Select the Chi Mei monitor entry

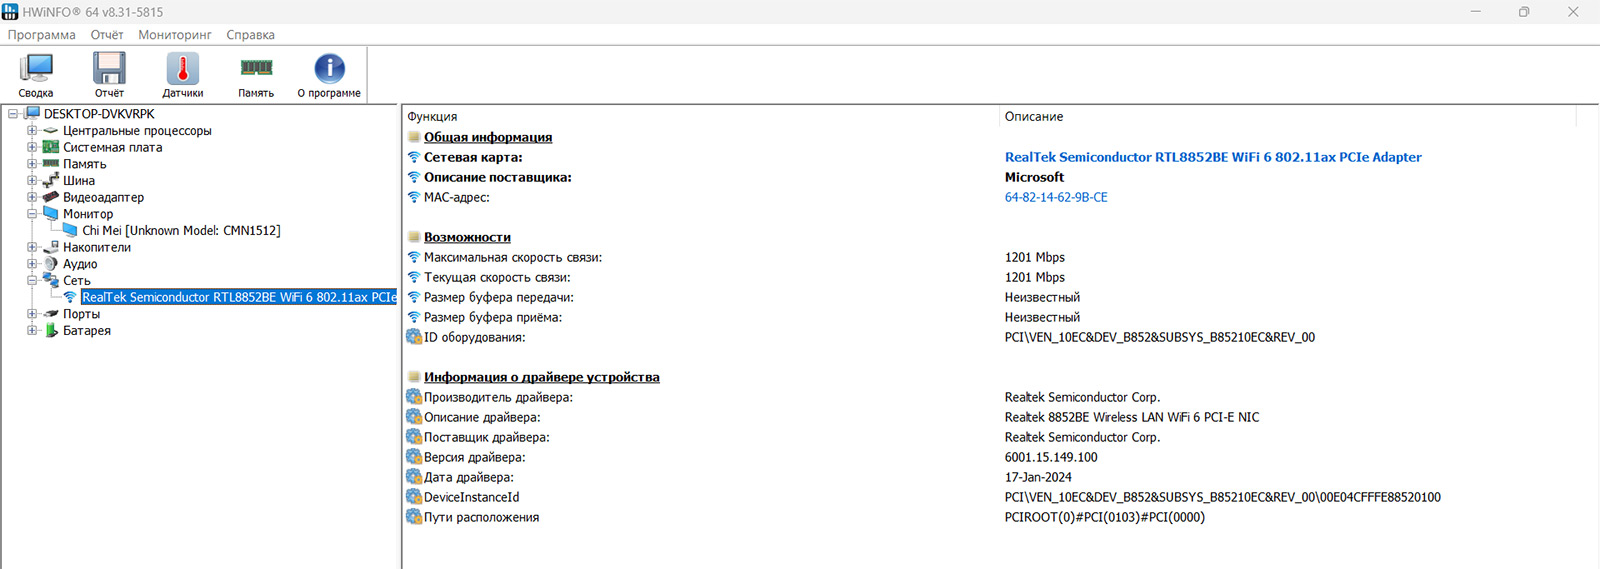pyautogui.click(x=181, y=231)
